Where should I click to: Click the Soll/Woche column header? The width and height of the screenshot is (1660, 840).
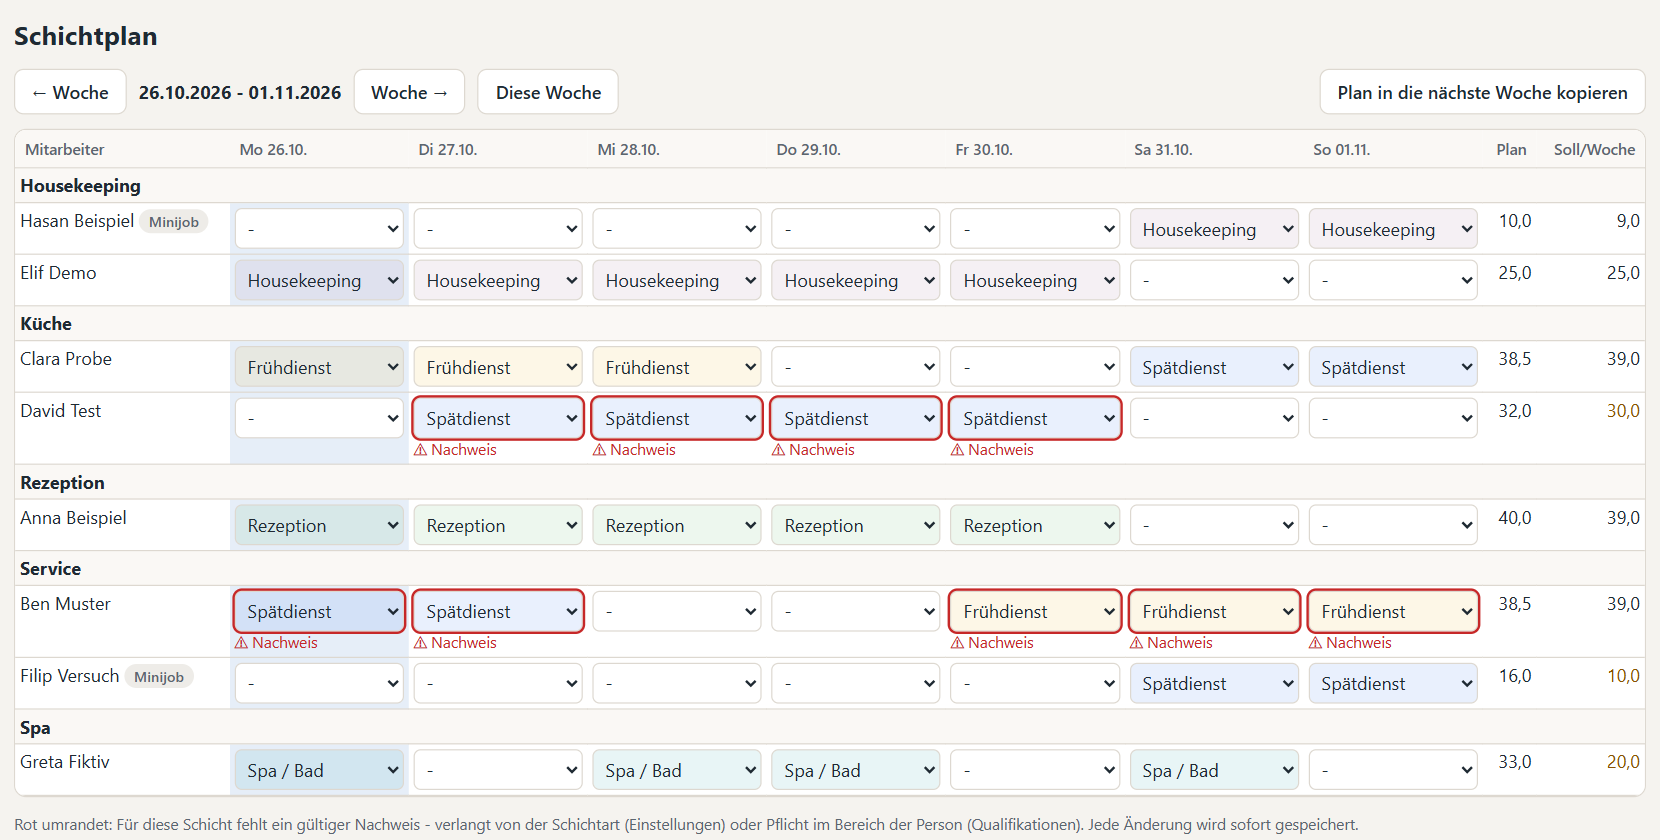(x=1594, y=149)
